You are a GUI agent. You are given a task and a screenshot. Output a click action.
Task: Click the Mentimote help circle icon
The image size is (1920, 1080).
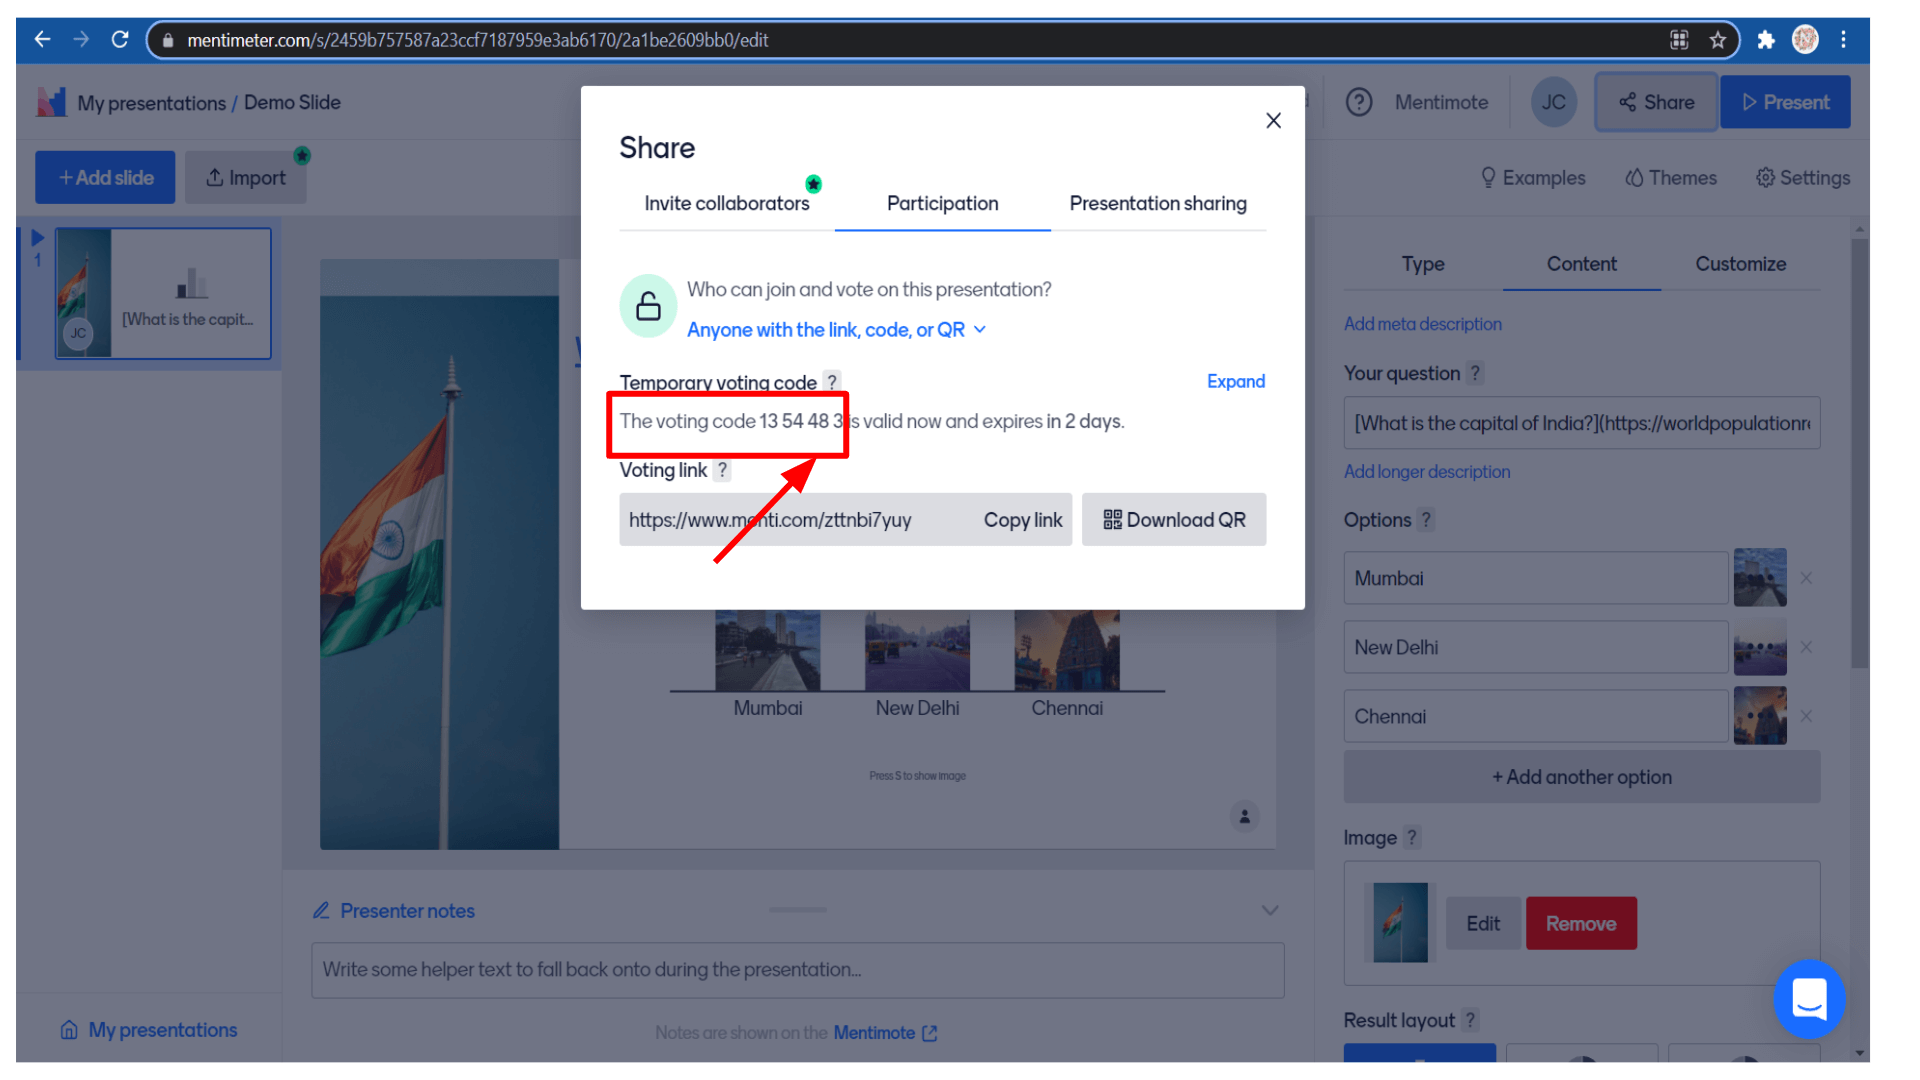[x=1359, y=102]
